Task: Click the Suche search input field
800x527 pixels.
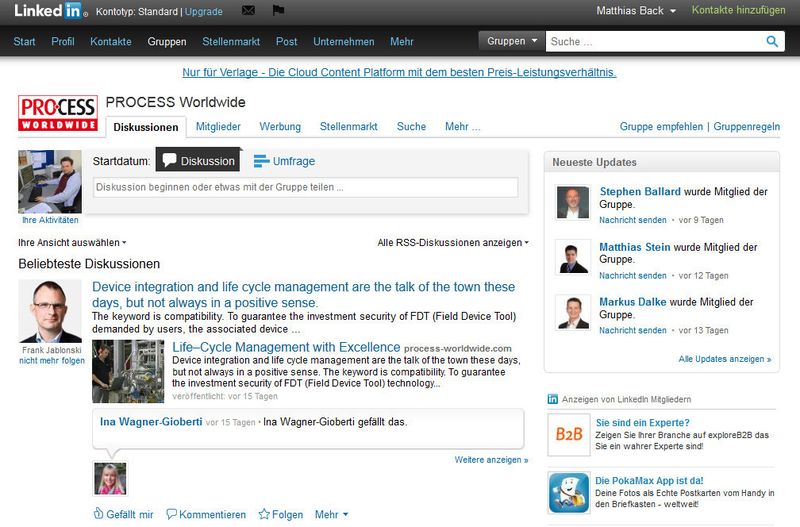Action: (655, 41)
